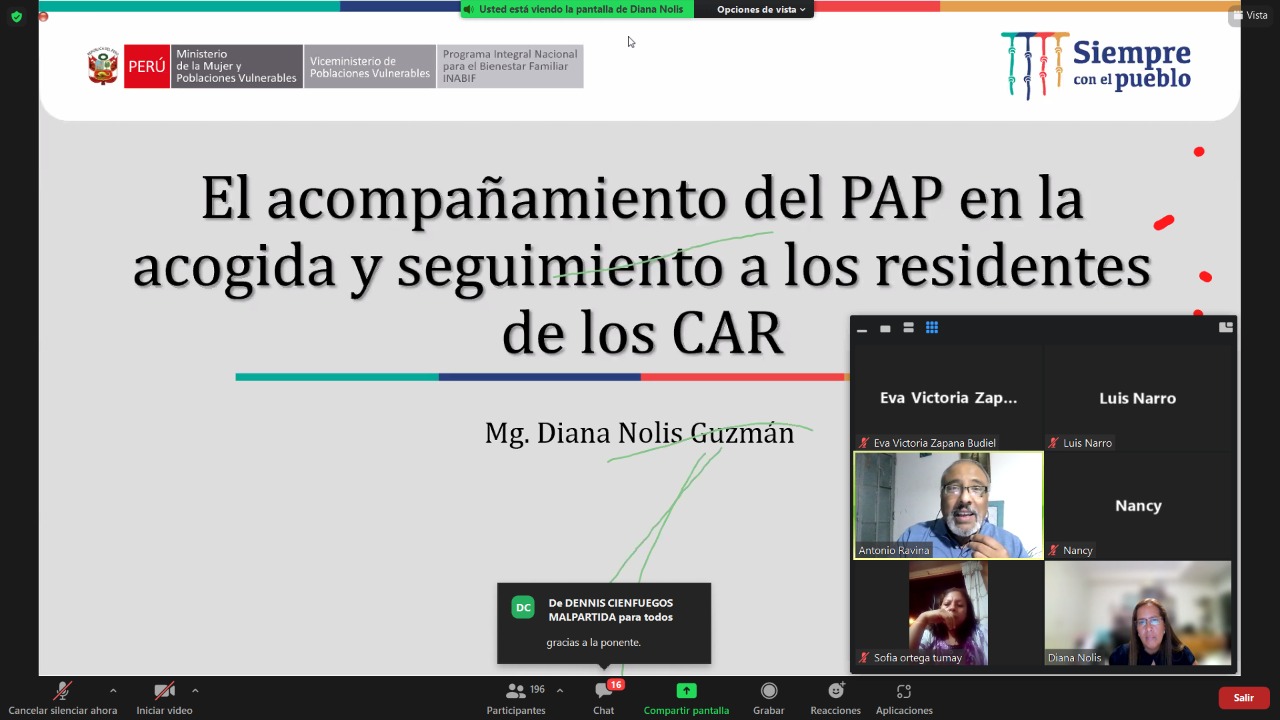Screen dimensions: 1280x720
Task: Select Nancy's video tile
Action: click(x=1138, y=505)
